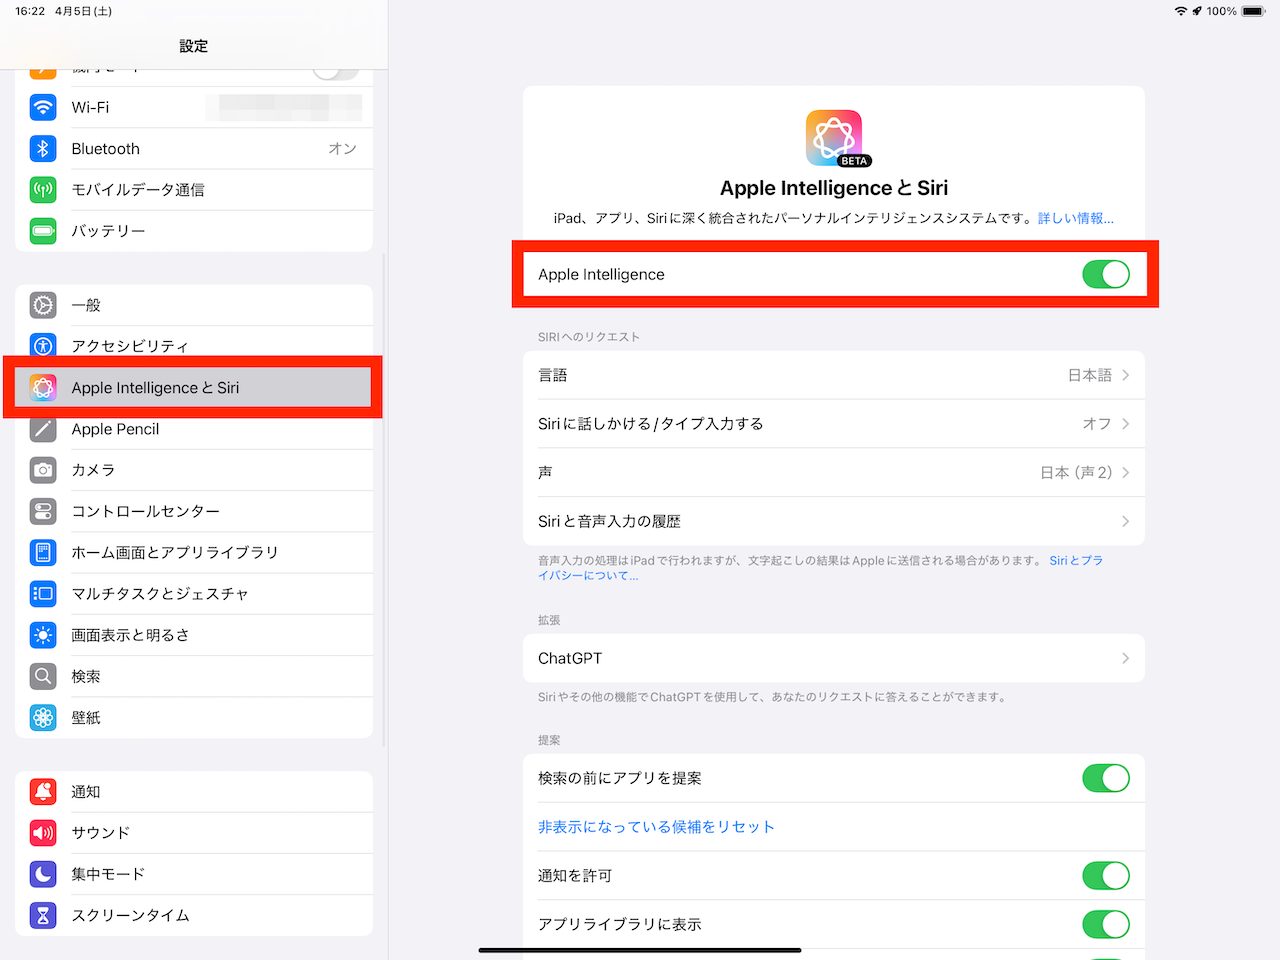Tap the アクセシビリティ icon
Image resolution: width=1280 pixels, height=960 pixels.
pyautogui.click(x=43, y=346)
